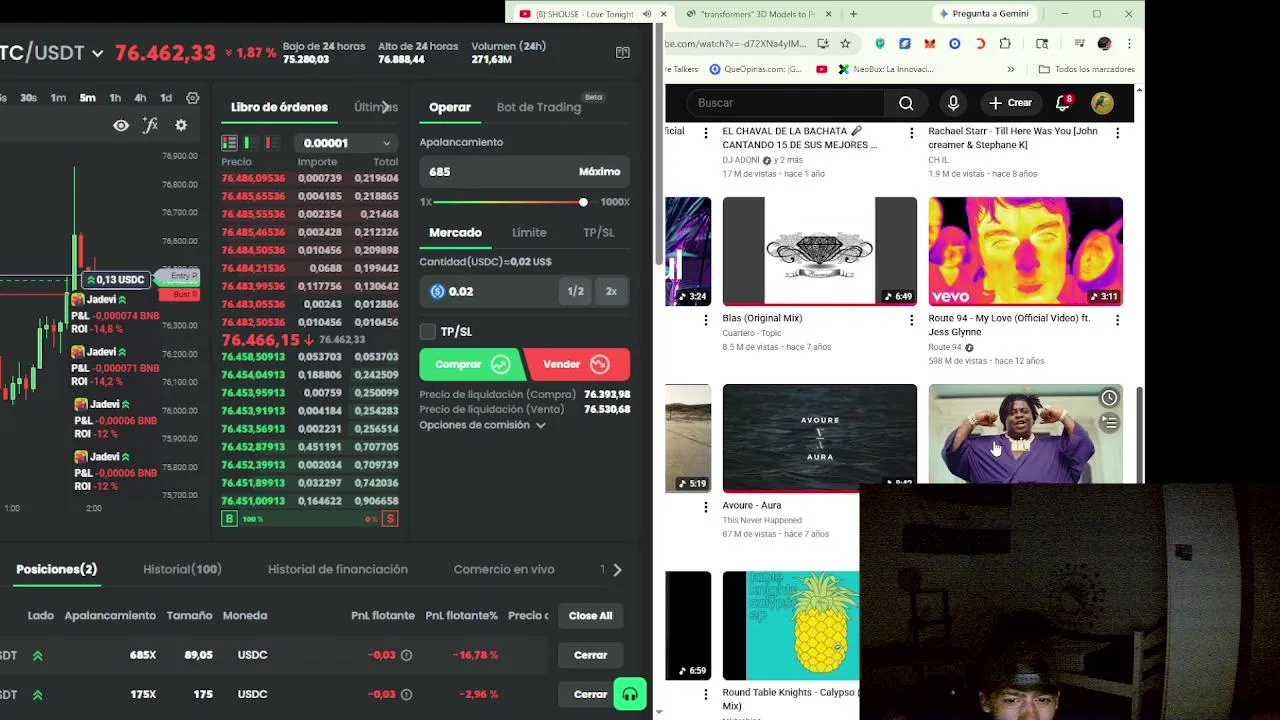The width and height of the screenshot is (1280, 720).
Task: Set leverage with Máximo button
Action: point(599,172)
